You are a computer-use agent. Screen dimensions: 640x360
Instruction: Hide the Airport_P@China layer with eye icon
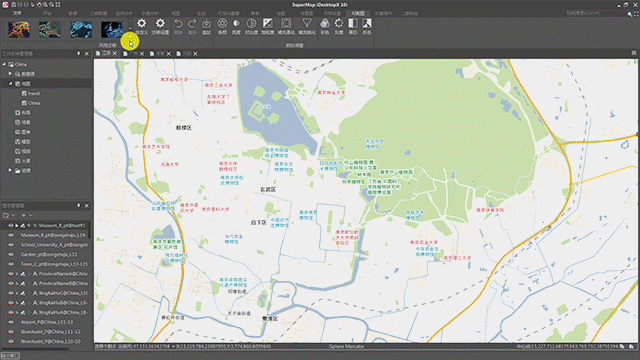click(x=11, y=322)
